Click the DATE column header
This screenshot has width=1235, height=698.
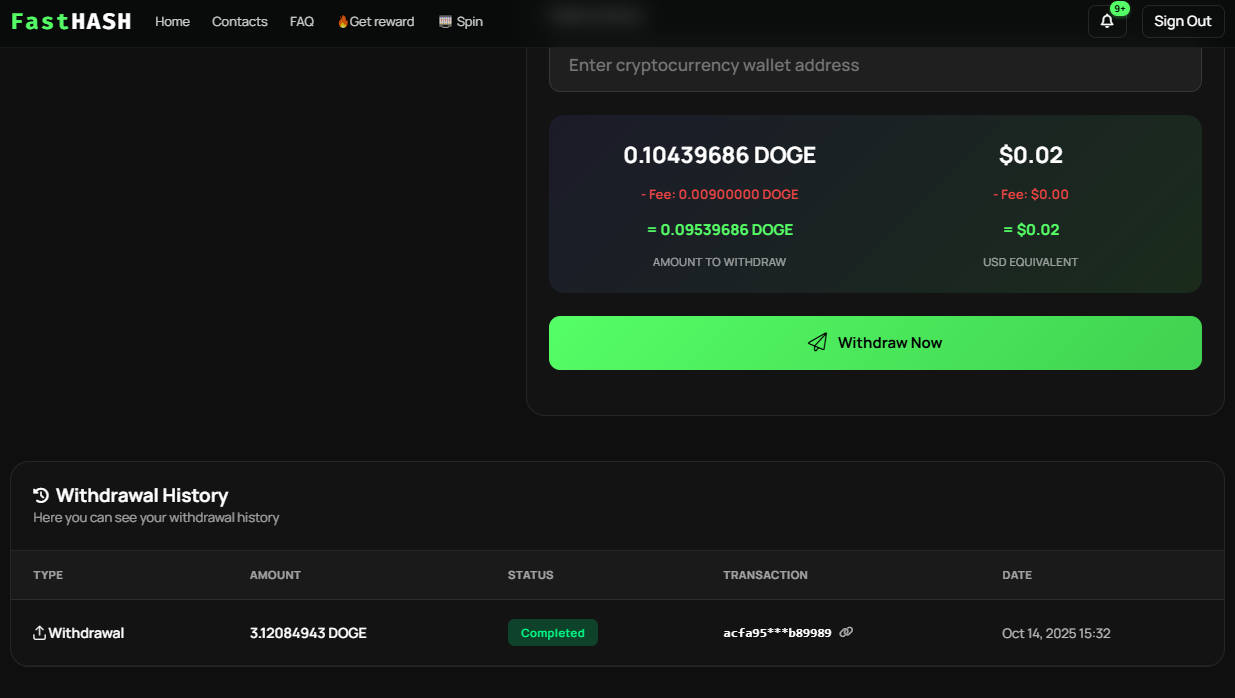pos(1016,575)
